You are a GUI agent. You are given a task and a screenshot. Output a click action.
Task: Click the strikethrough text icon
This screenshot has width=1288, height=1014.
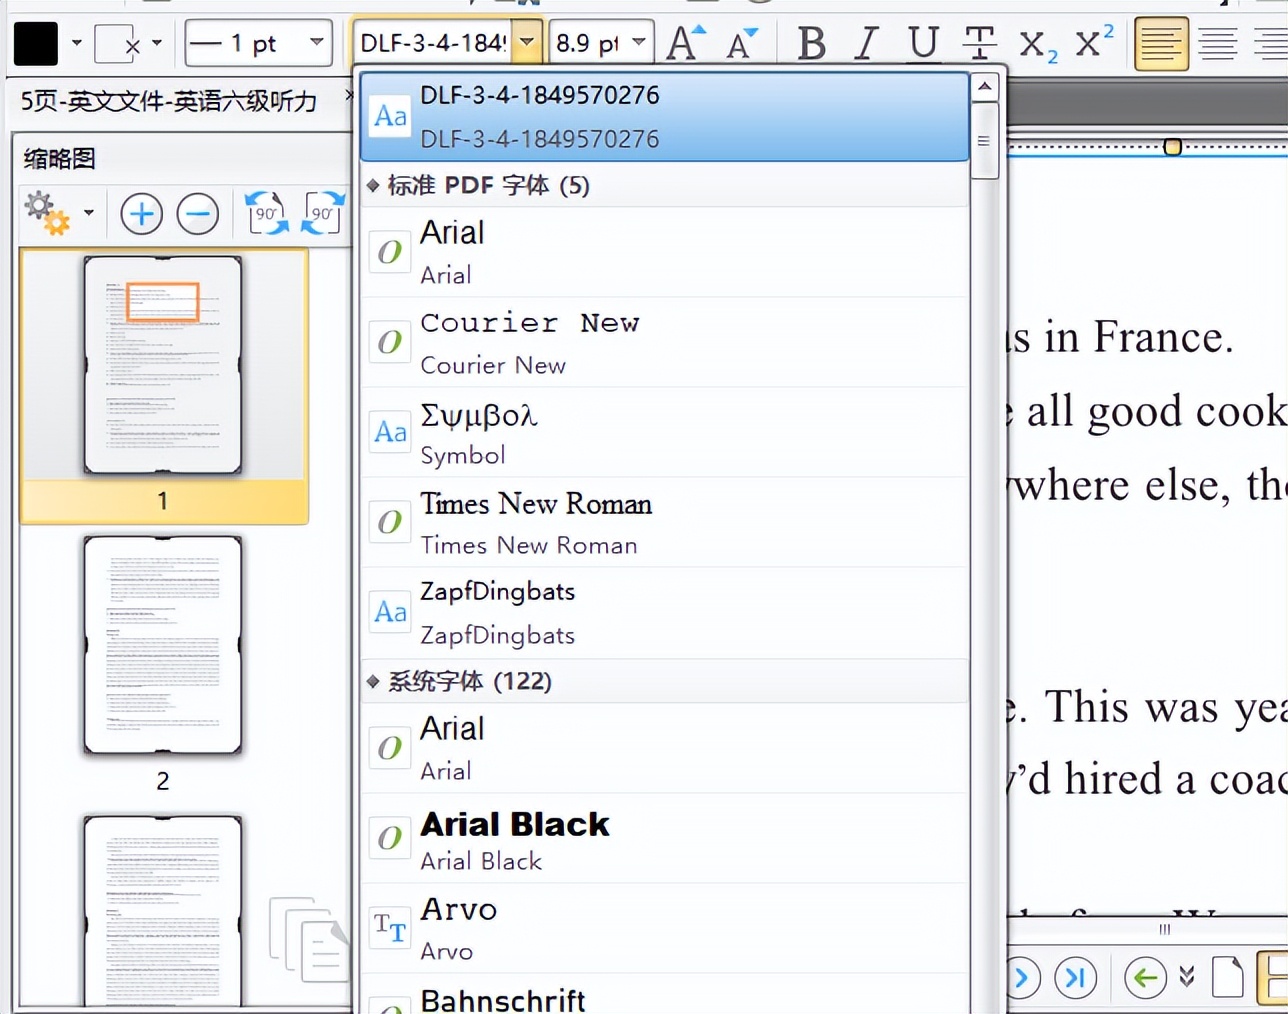(979, 44)
